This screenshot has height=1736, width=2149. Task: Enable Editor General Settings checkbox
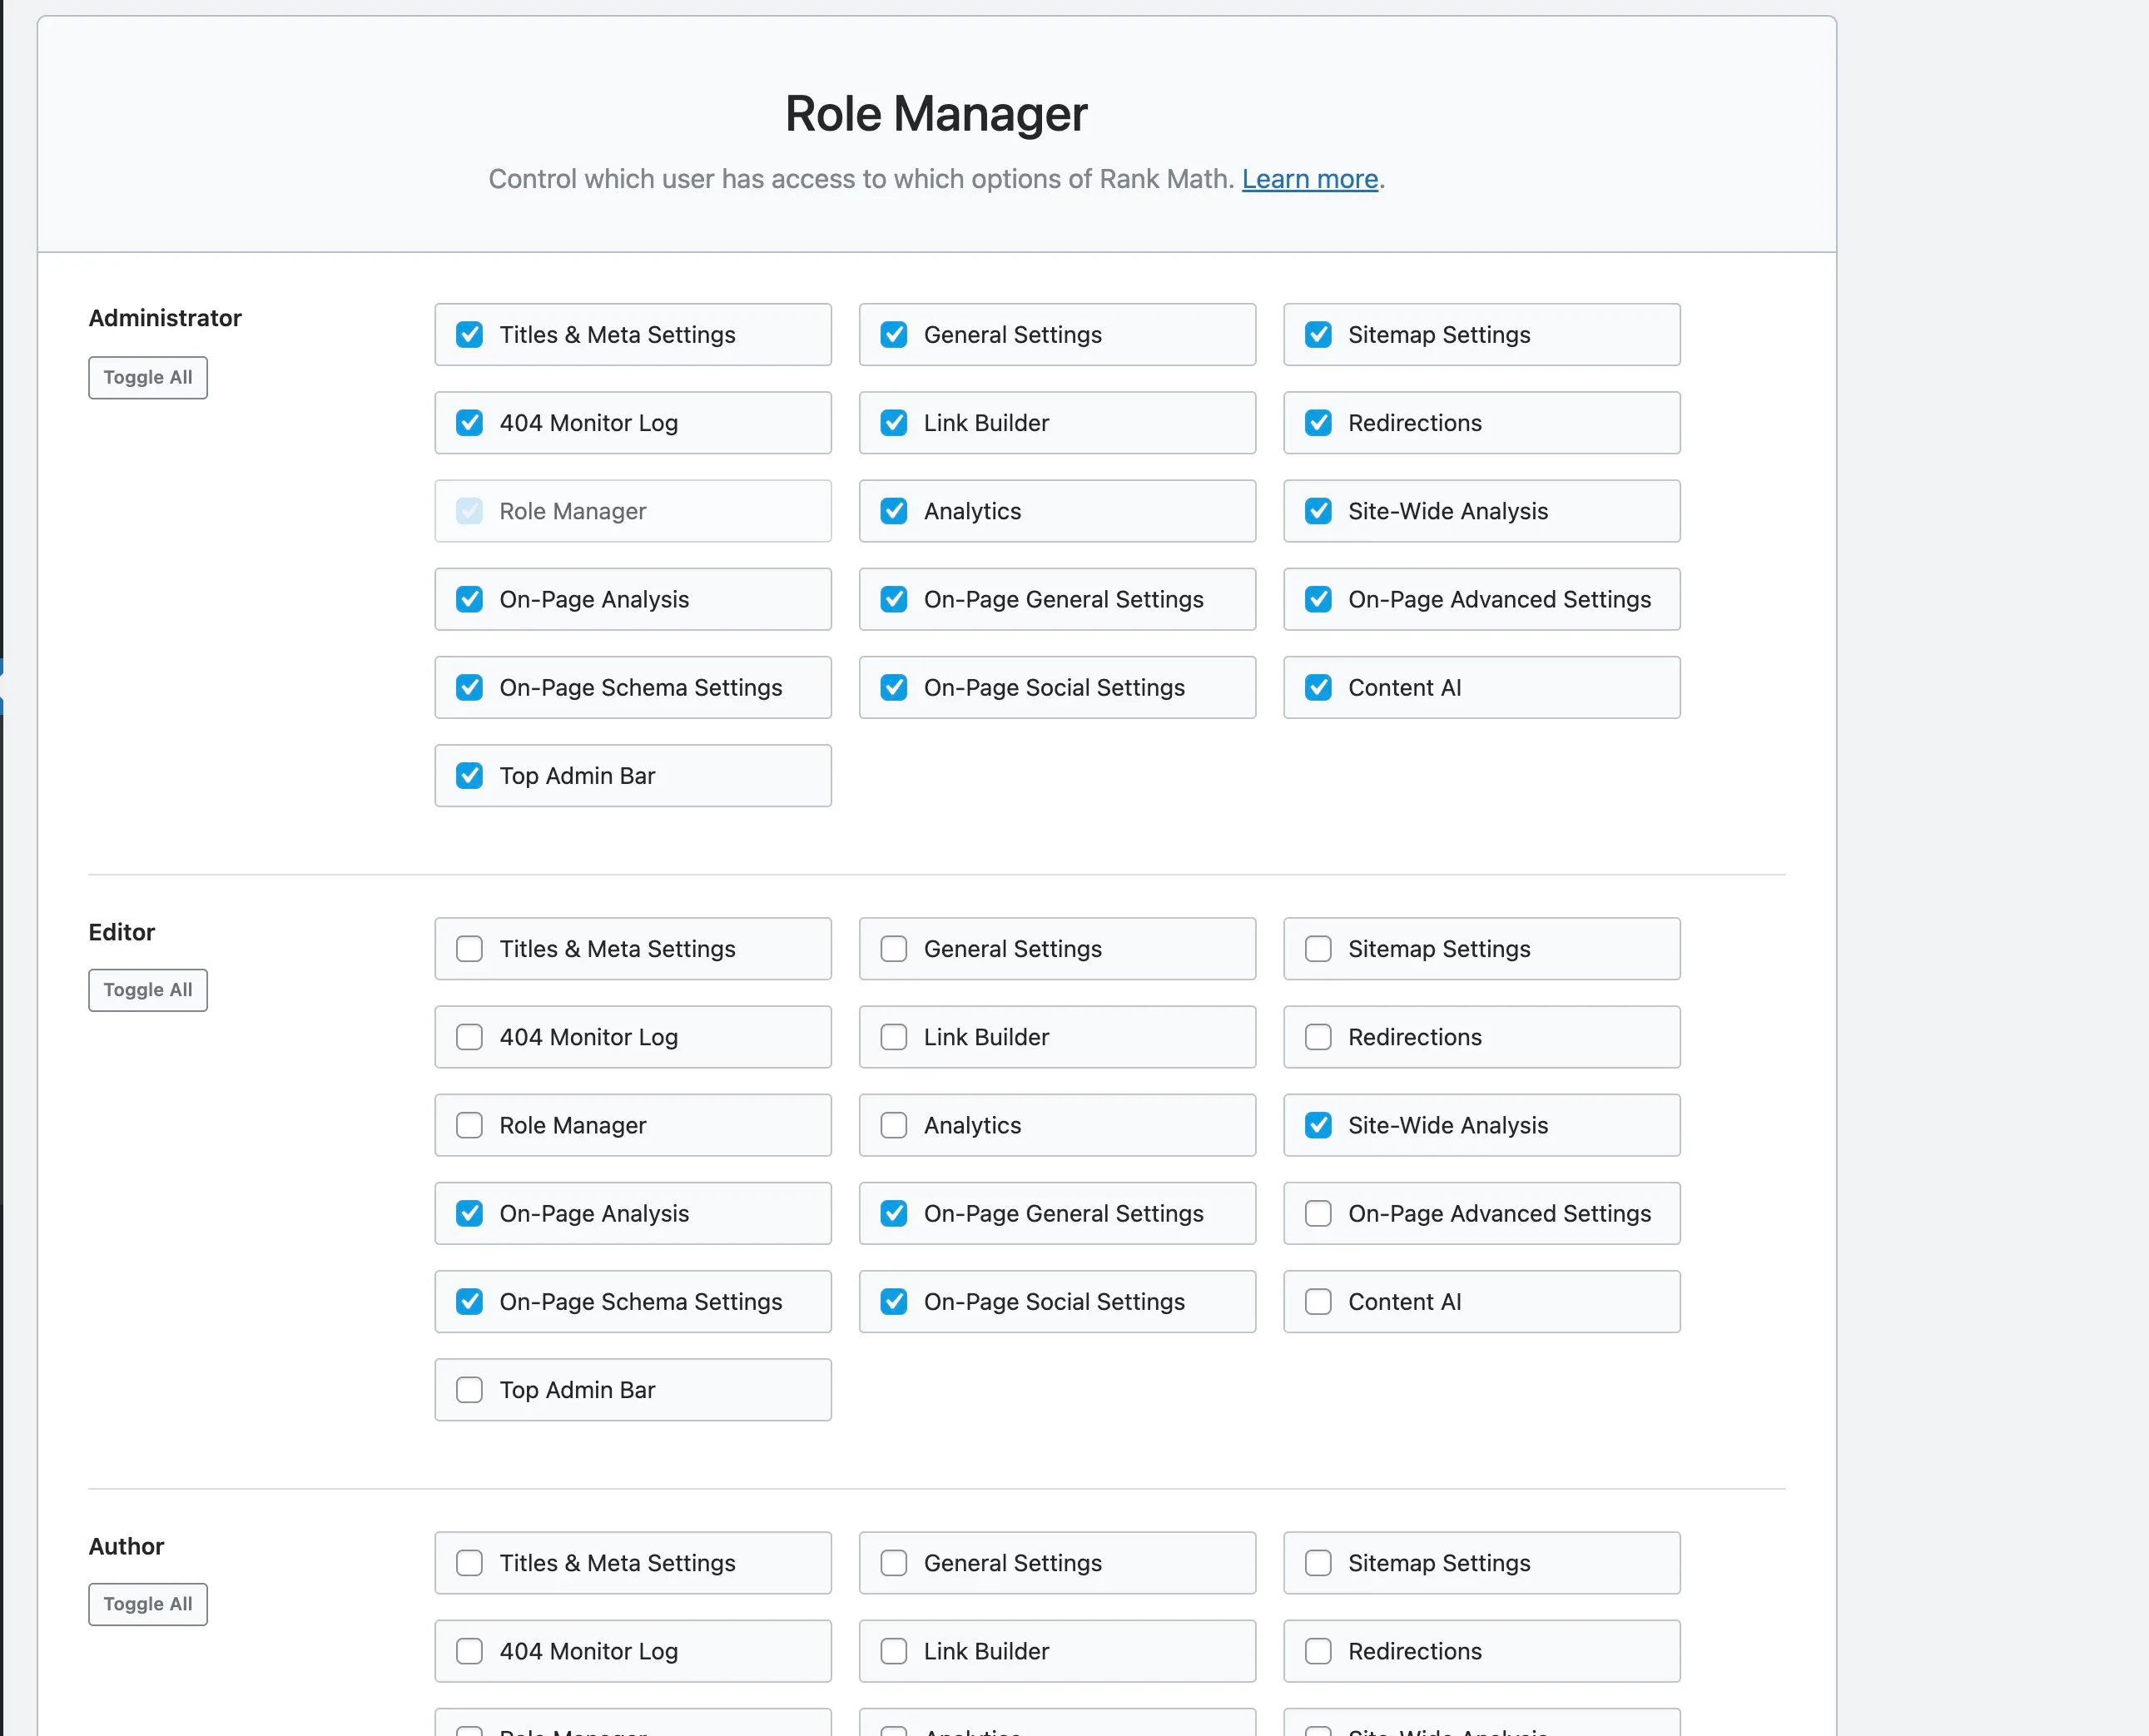[893, 949]
